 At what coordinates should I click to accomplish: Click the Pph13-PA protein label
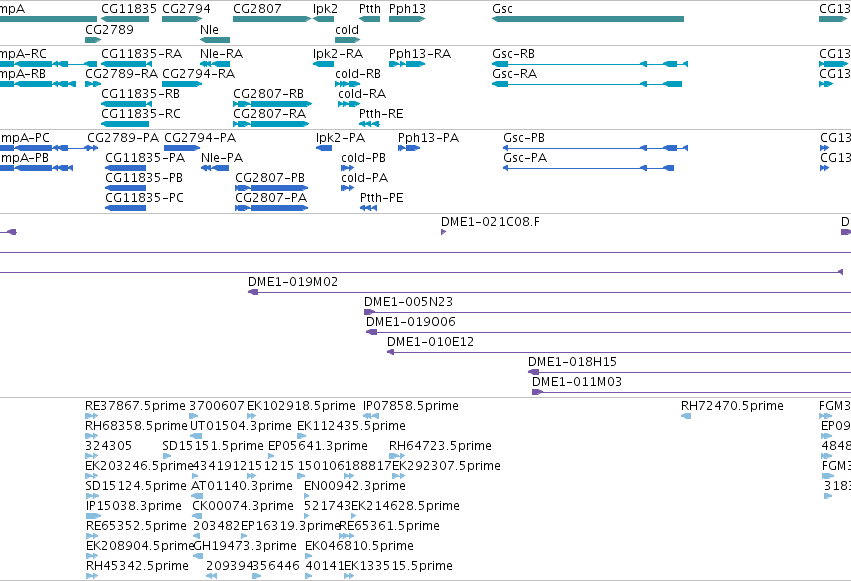pos(428,138)
